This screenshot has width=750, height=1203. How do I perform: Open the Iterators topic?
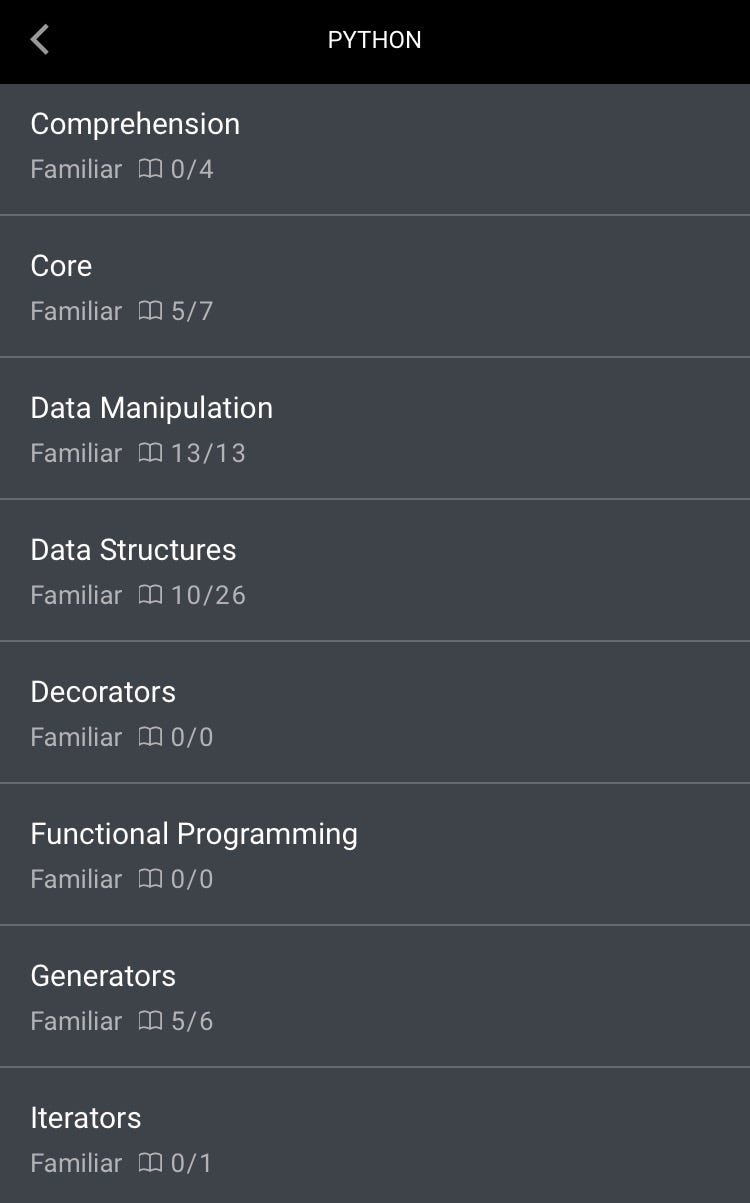86,1118
